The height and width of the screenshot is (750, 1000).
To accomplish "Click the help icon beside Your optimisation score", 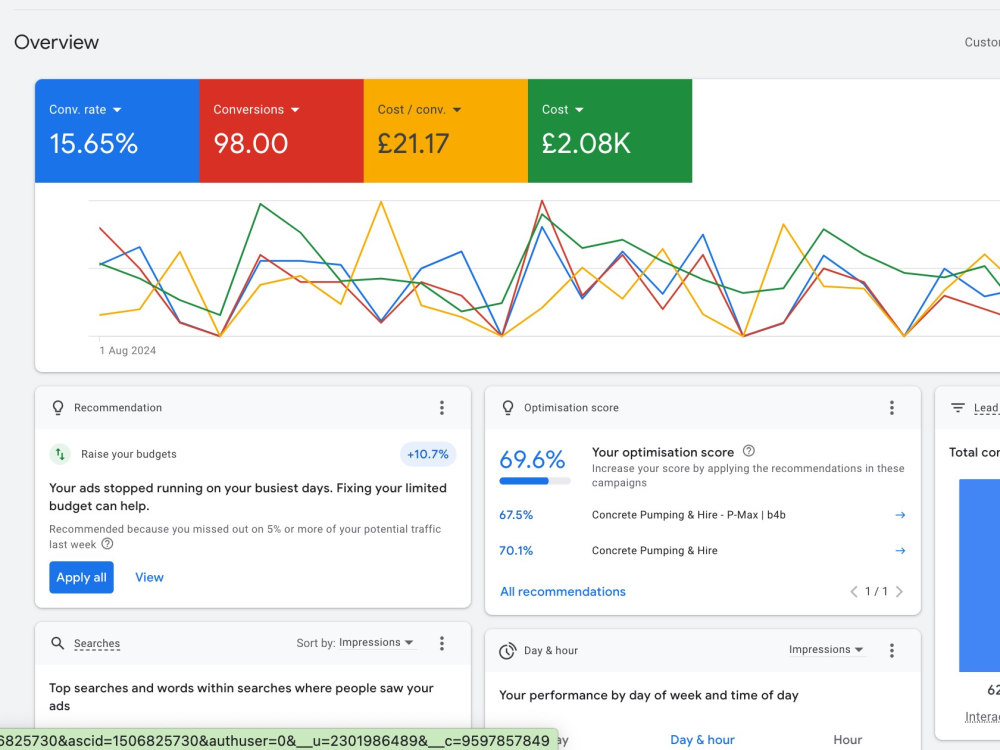I will pos(749,451).
